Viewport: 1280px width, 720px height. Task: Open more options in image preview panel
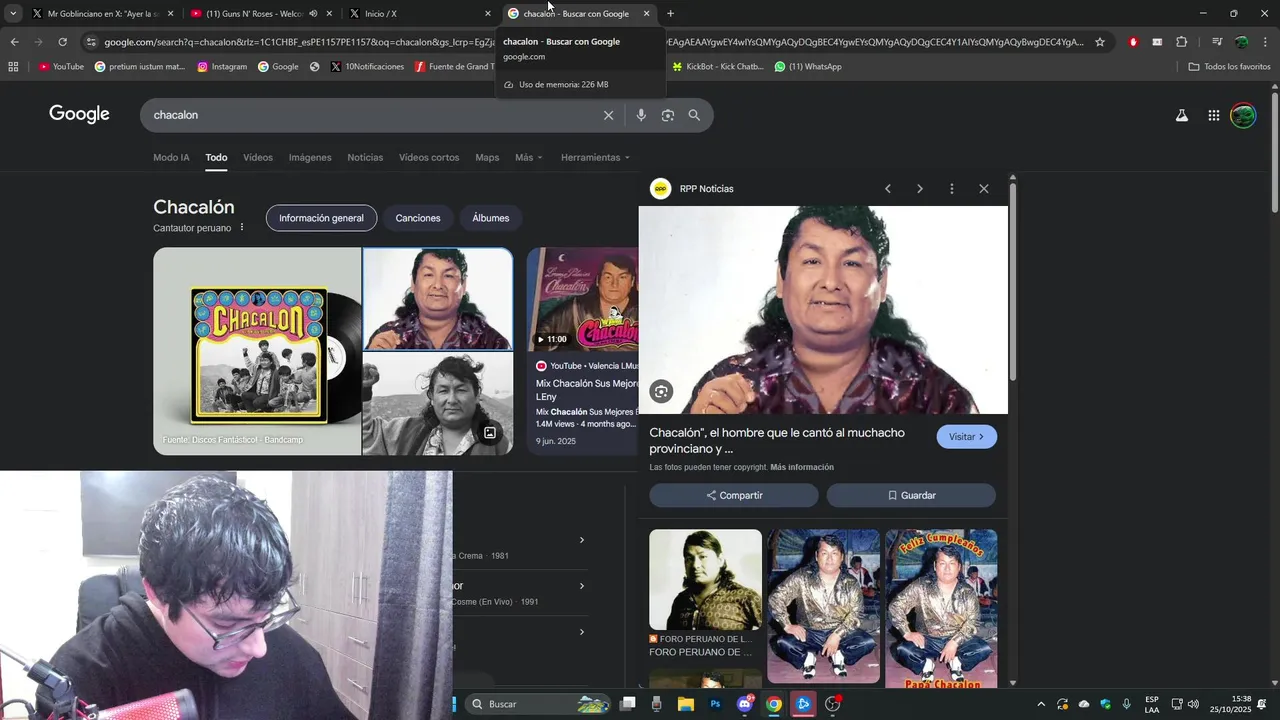click(951, 188)
